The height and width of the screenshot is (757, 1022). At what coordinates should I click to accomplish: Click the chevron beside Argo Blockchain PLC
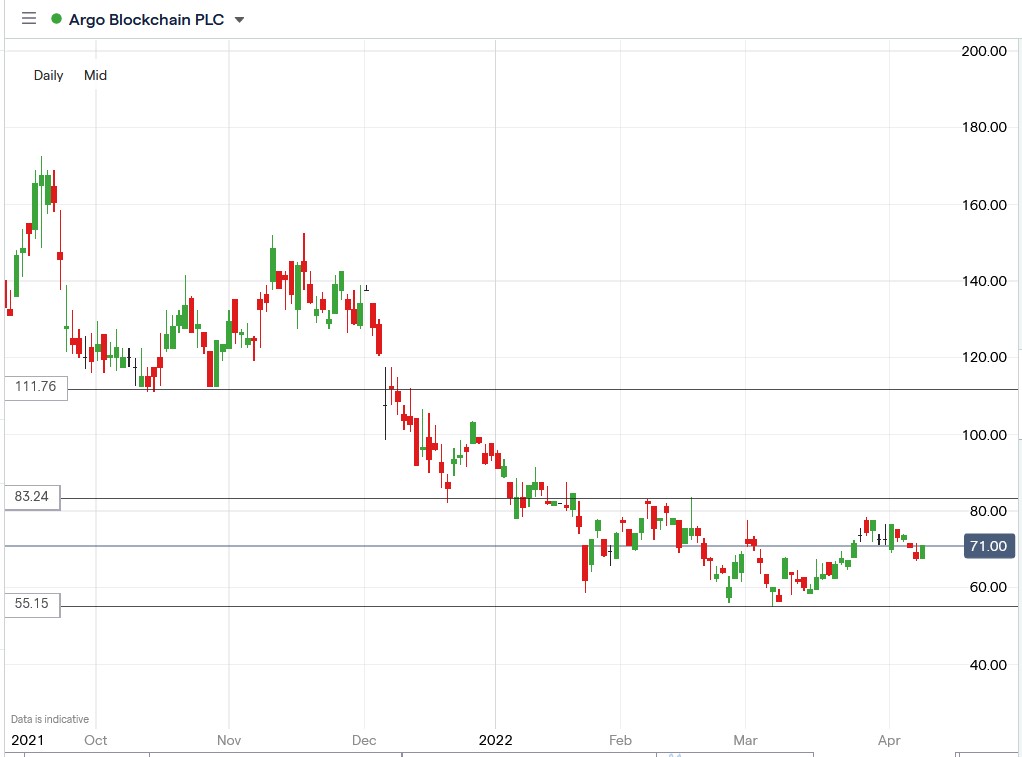pos(238,18)
